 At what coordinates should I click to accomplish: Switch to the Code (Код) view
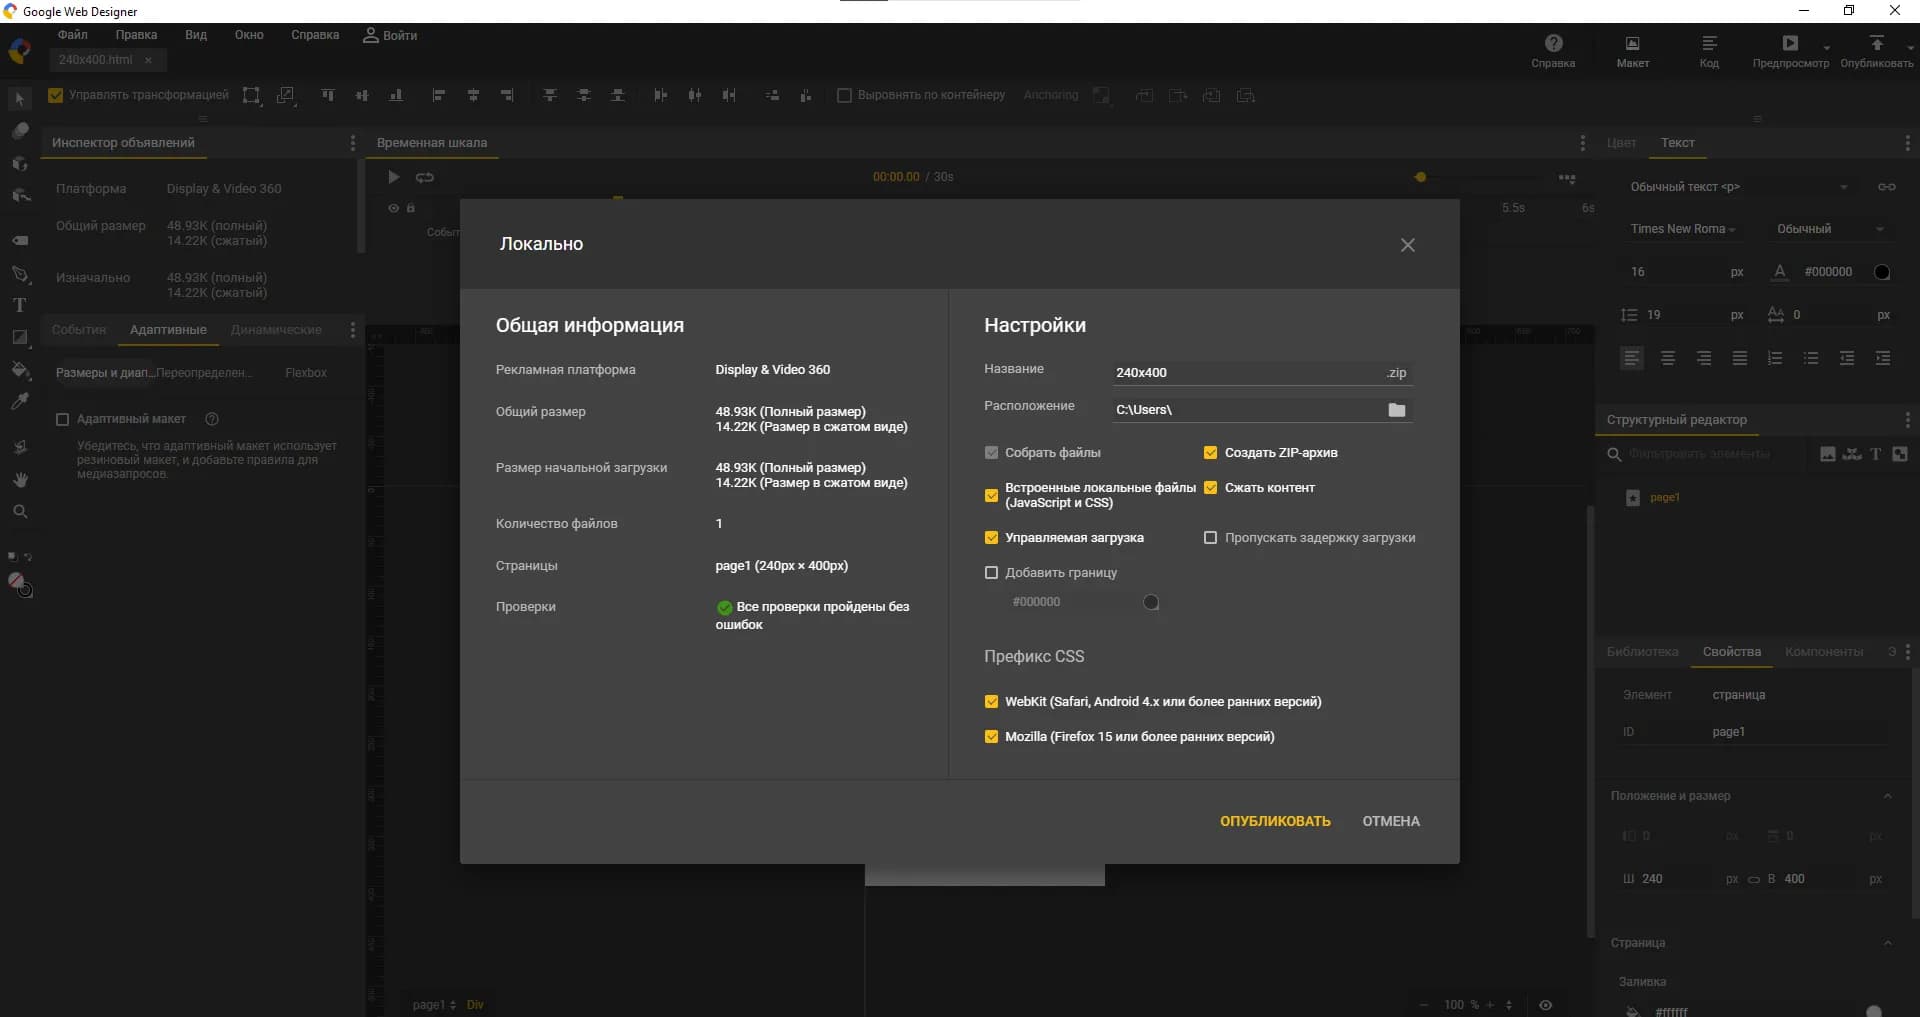[1709, 50]
